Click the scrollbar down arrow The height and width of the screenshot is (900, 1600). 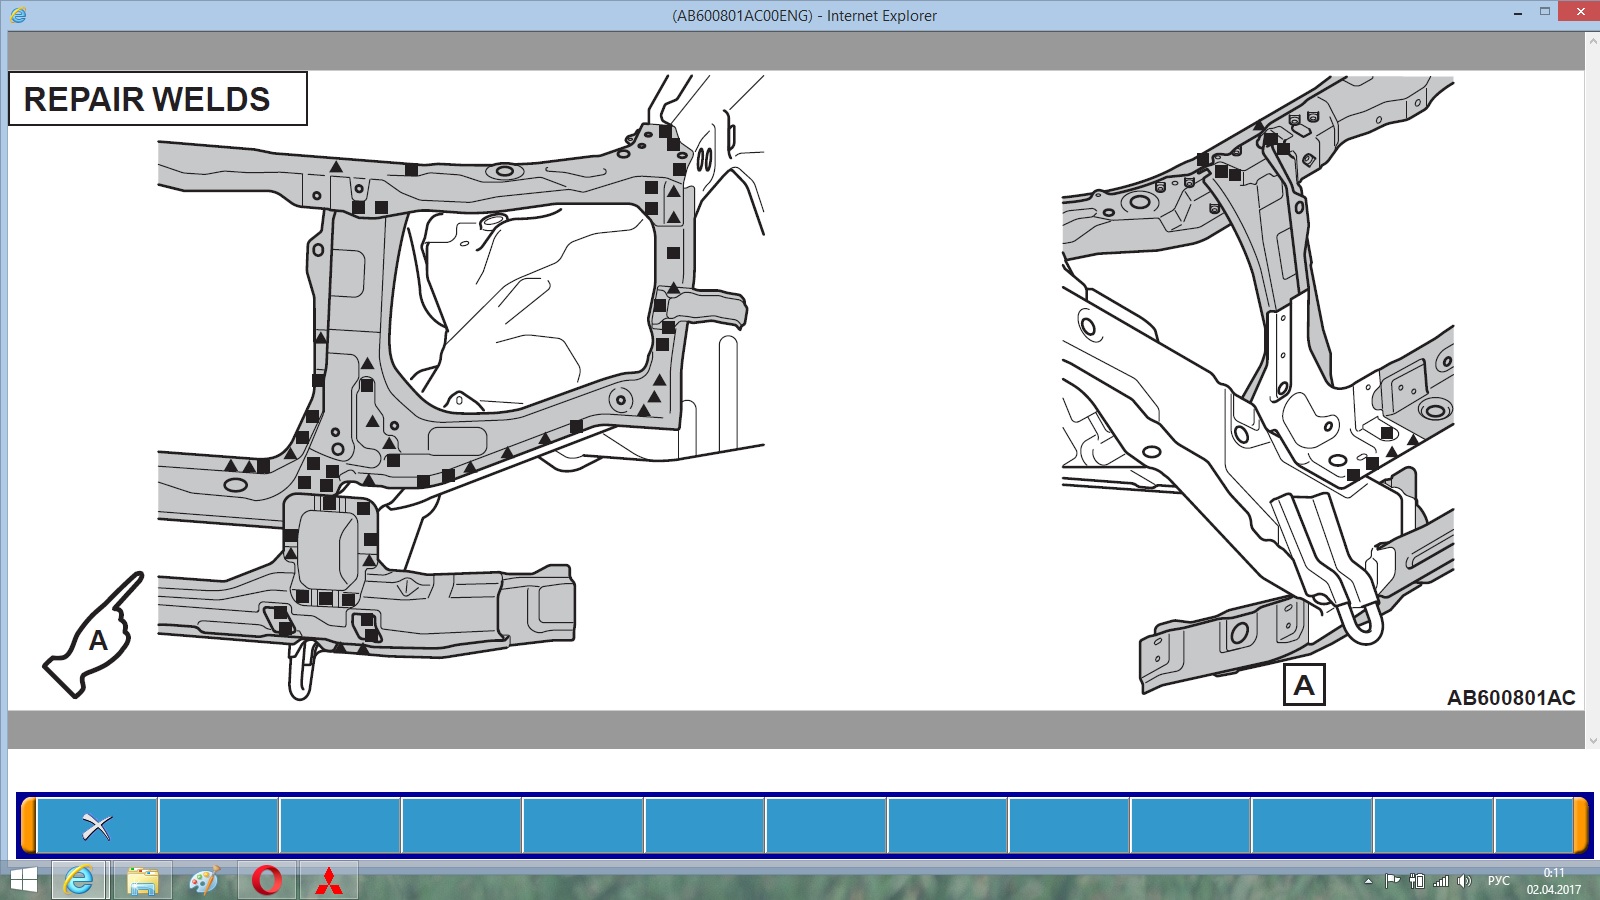[x=1592, y=741]
